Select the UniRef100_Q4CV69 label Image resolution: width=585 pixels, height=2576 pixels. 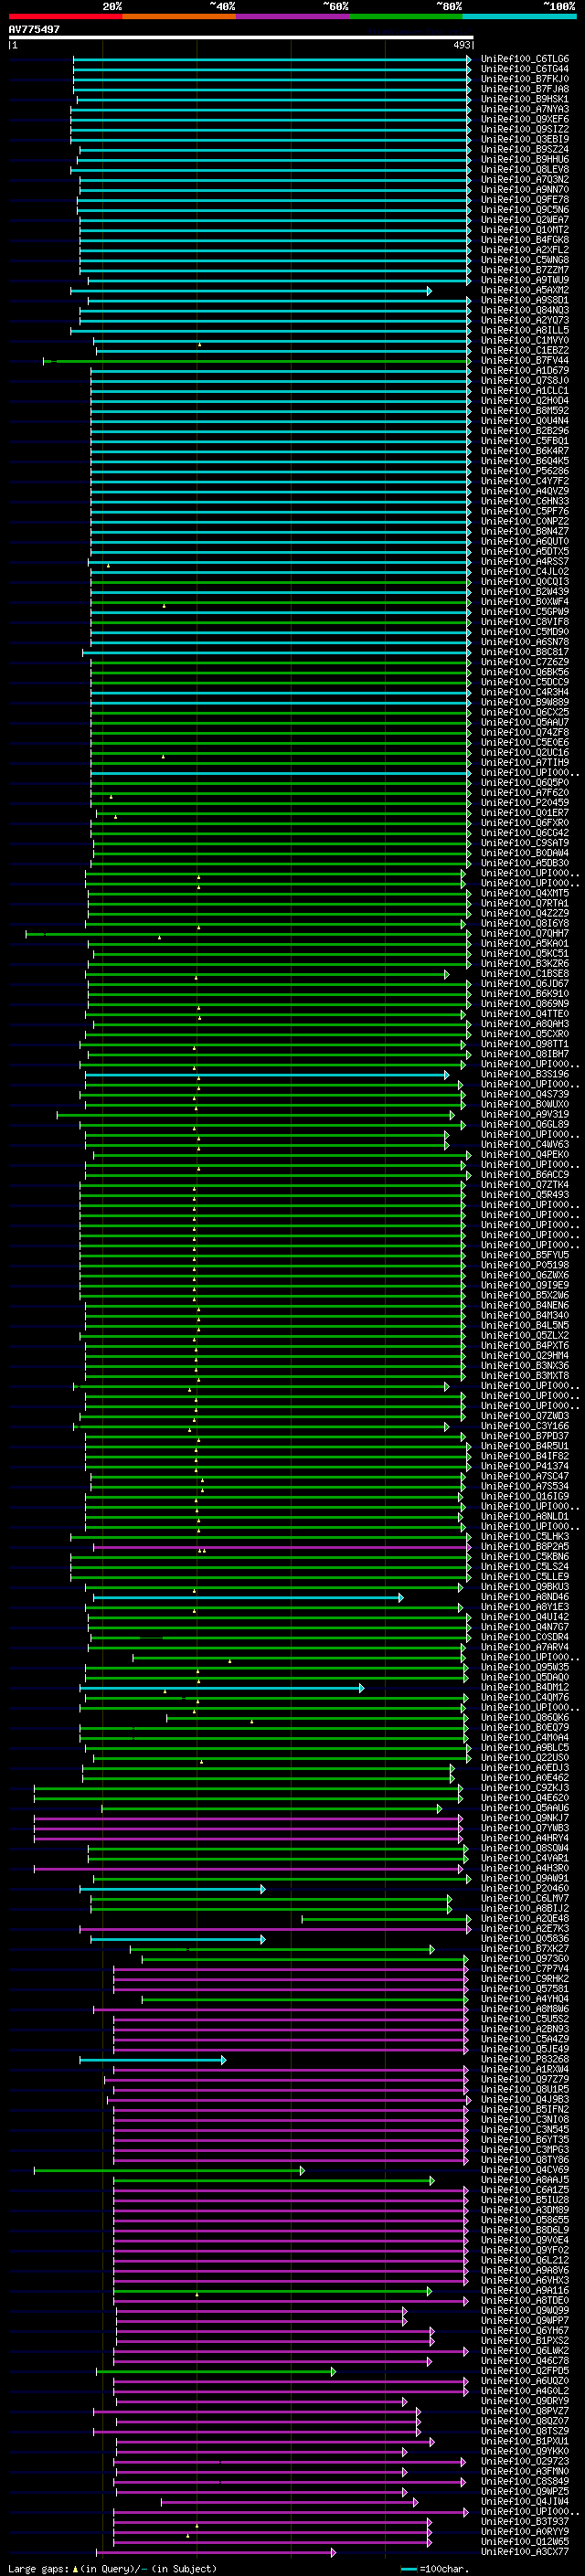tap(524, 2170)
